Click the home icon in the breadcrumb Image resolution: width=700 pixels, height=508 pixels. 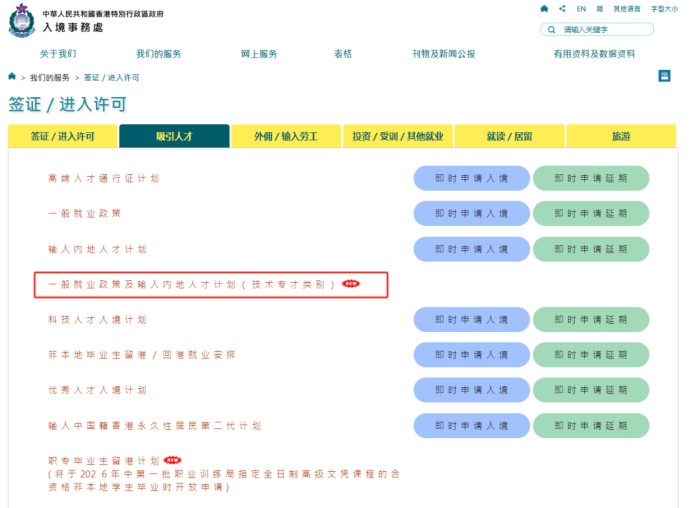coord(12,76)
